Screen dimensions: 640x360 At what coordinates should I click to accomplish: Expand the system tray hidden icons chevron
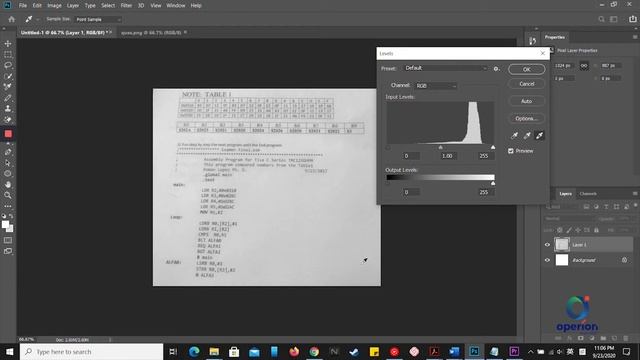tap(530, 351)
